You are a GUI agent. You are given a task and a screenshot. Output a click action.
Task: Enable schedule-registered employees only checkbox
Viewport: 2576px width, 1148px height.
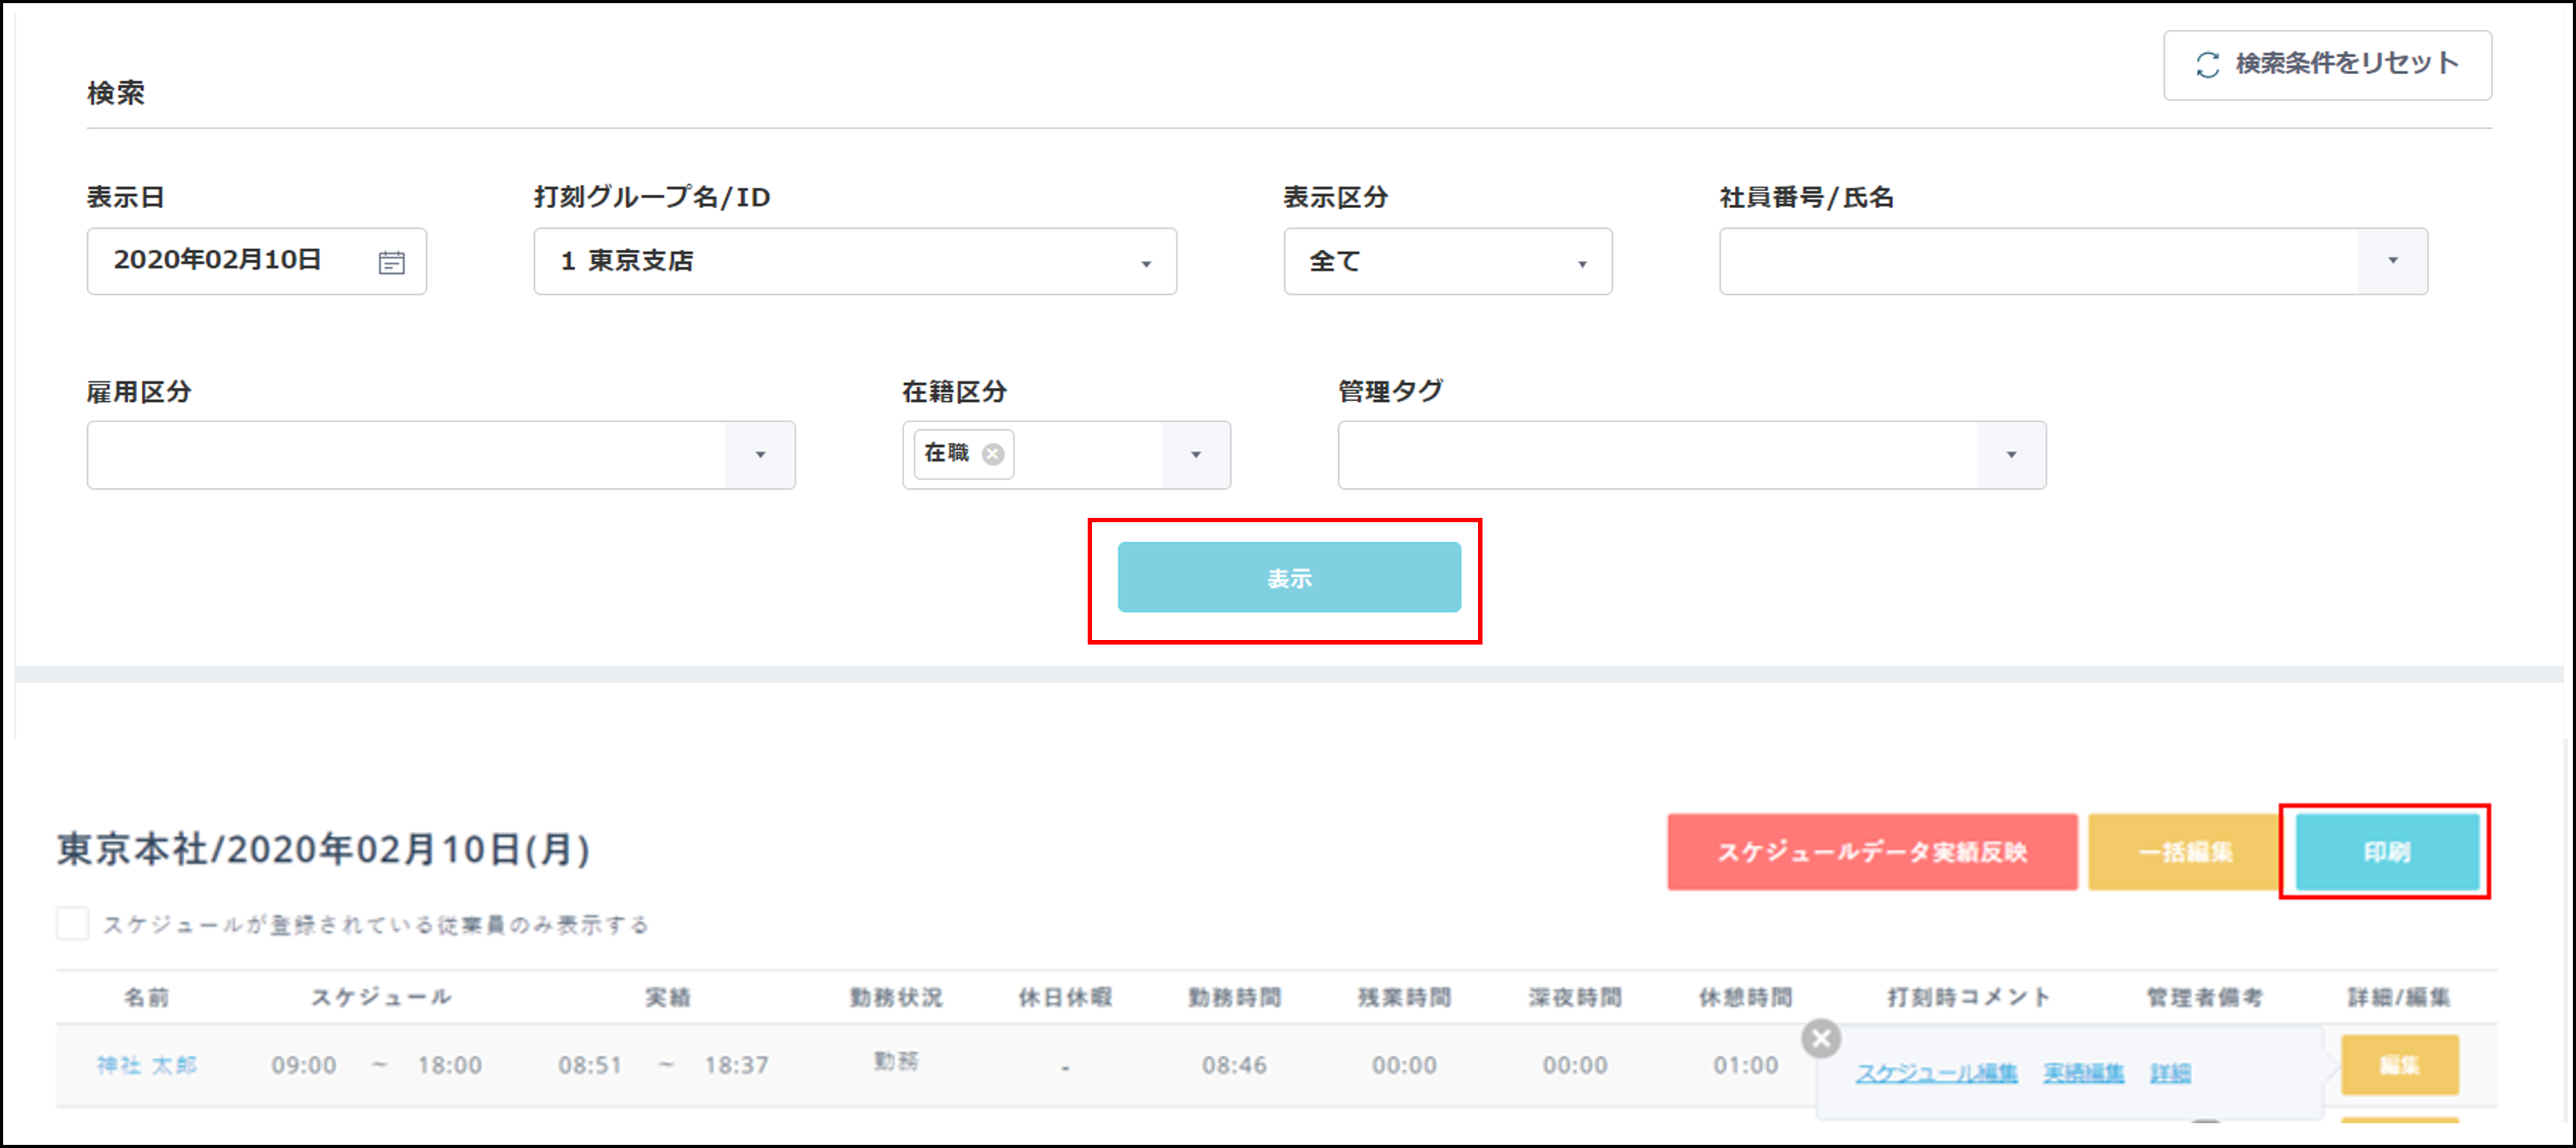tap(73, 923)
